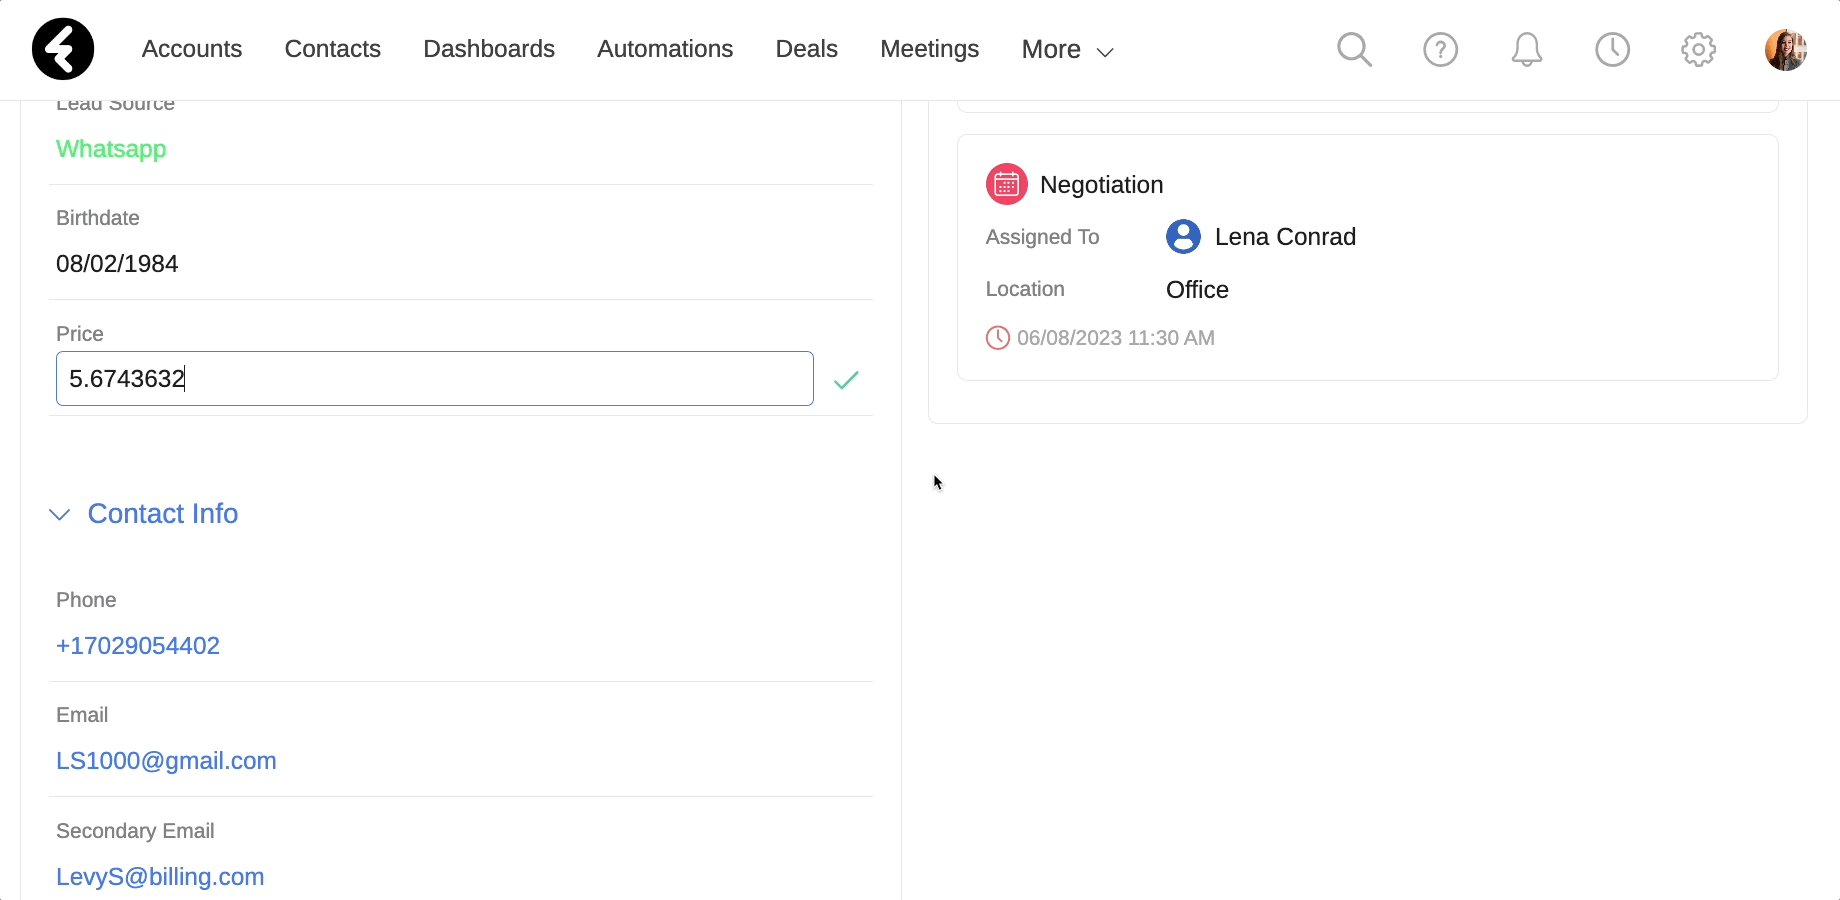Switch to the Meetings tab

click(x=930, y=49)
